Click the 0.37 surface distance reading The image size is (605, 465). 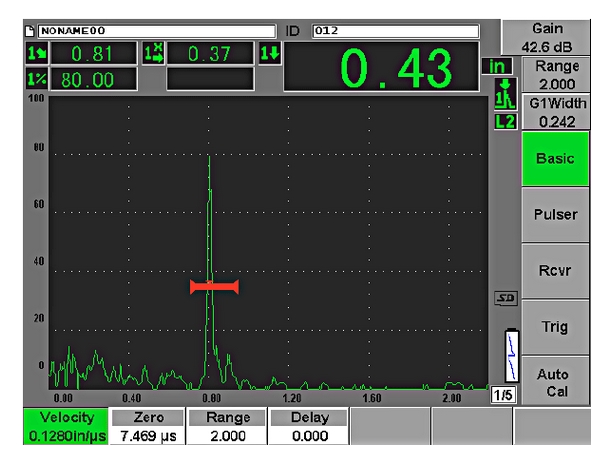pyautogui.click(x=210, y=53)
